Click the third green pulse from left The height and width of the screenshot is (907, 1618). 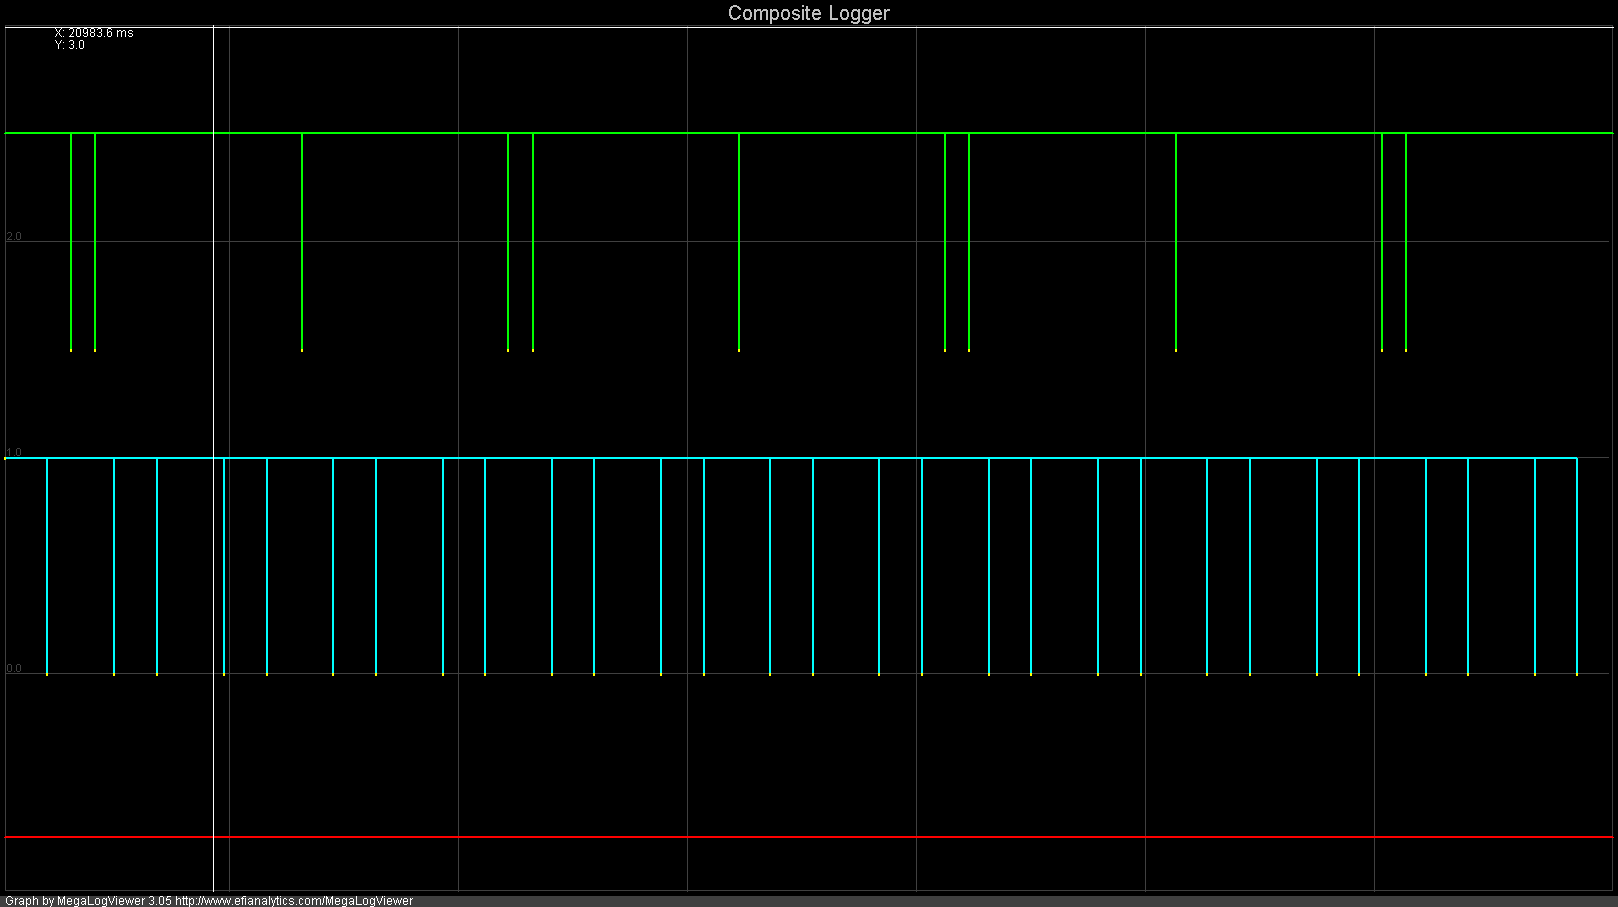click(302, 240)
